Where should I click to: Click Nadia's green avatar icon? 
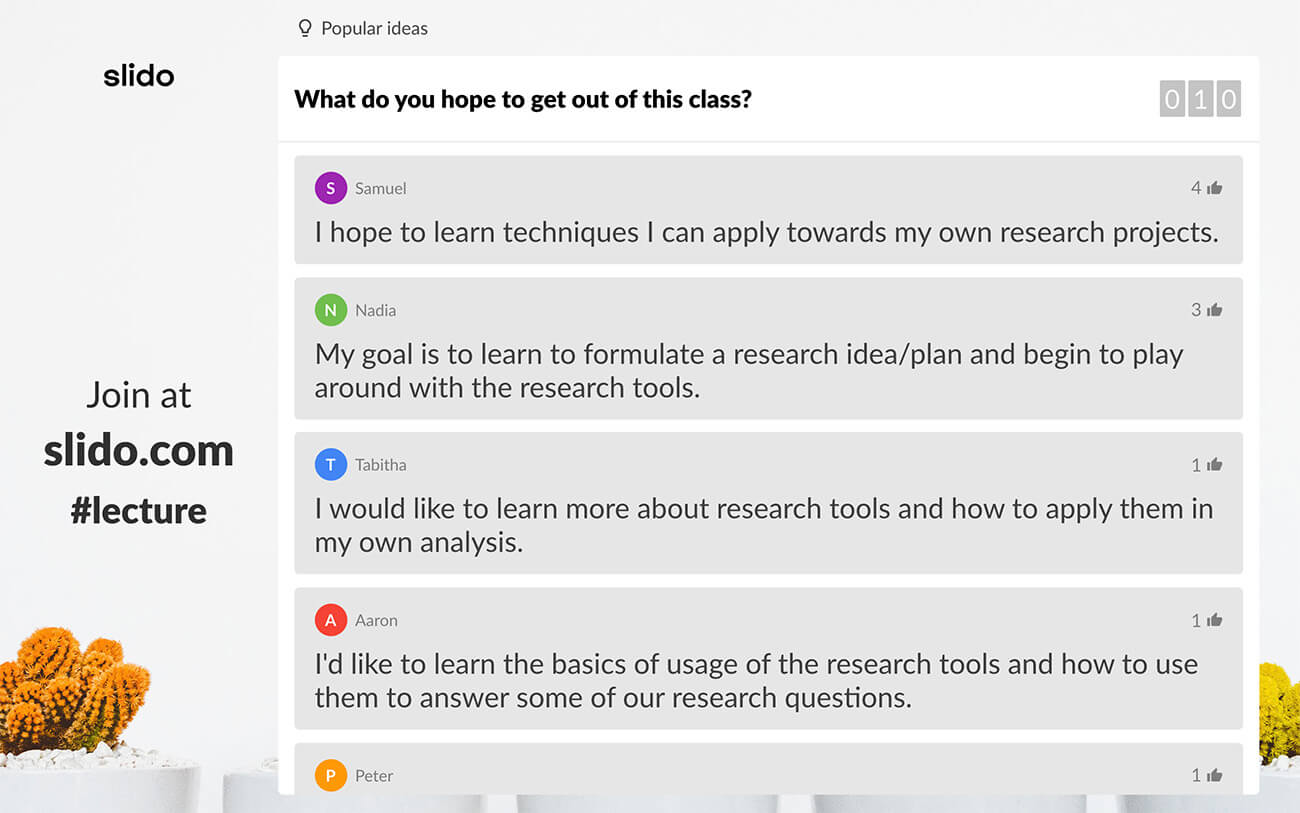pyautogui.click(x=331, y=310)
